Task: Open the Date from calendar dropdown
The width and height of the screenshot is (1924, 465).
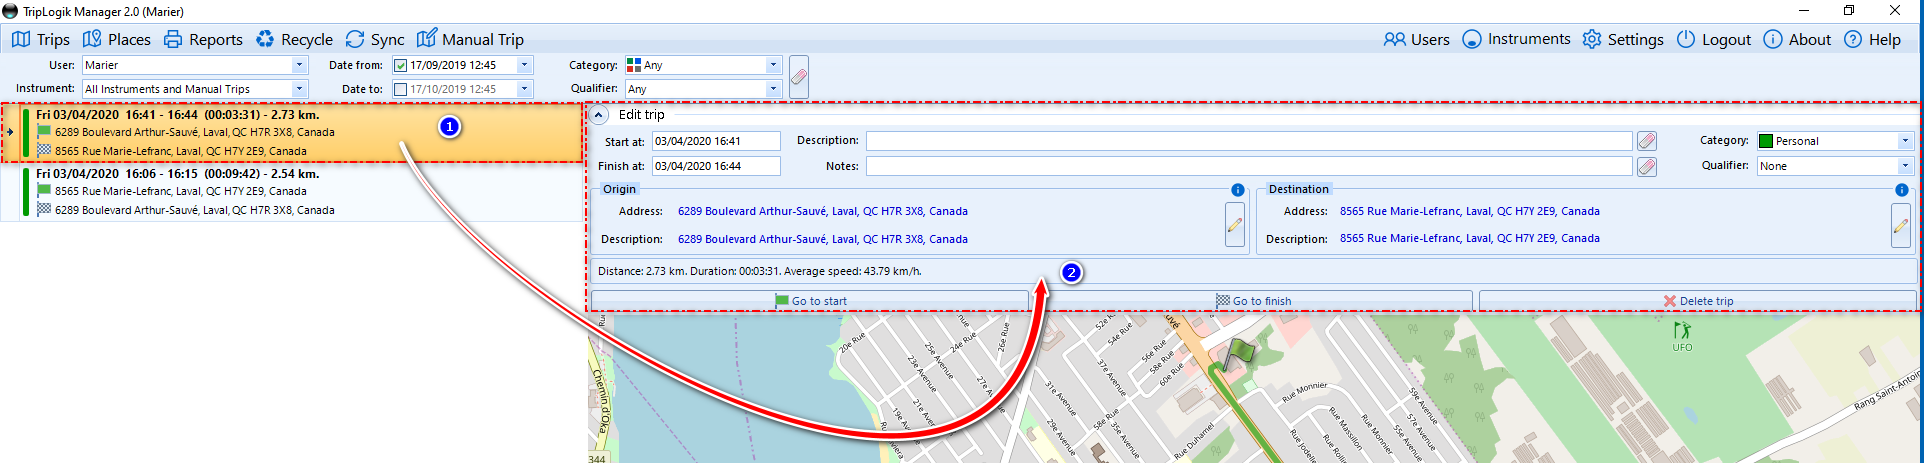Action: tap(524, 65)
